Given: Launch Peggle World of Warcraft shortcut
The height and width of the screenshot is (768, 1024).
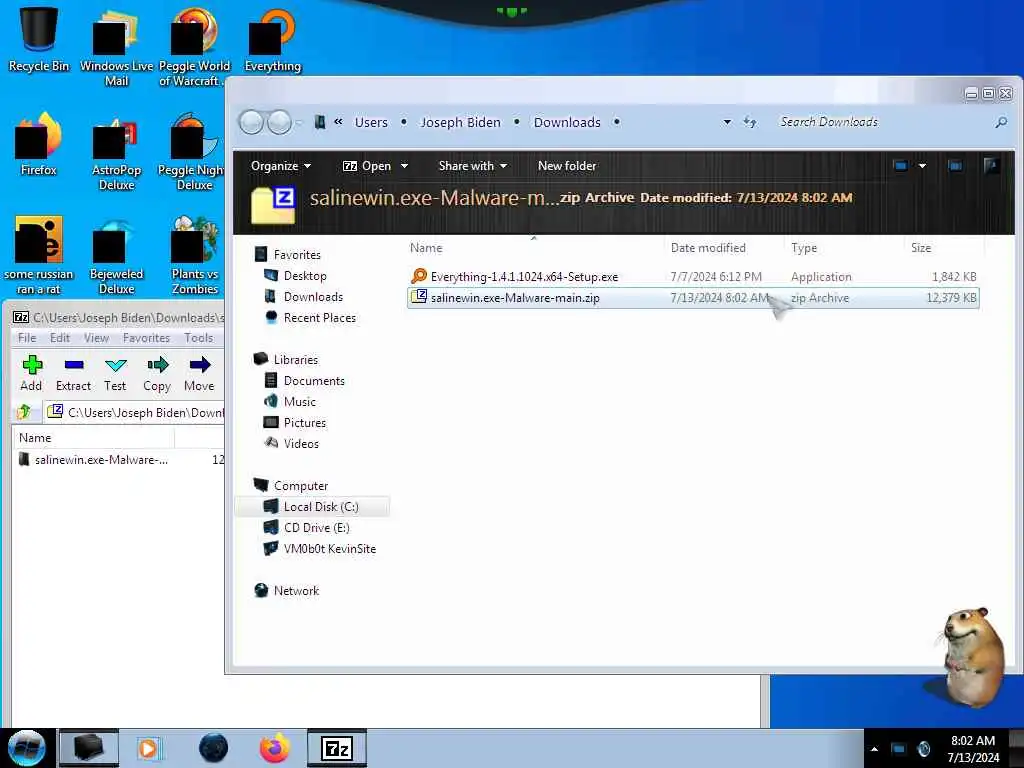Looking at the screenshot, I should point(194,46).
